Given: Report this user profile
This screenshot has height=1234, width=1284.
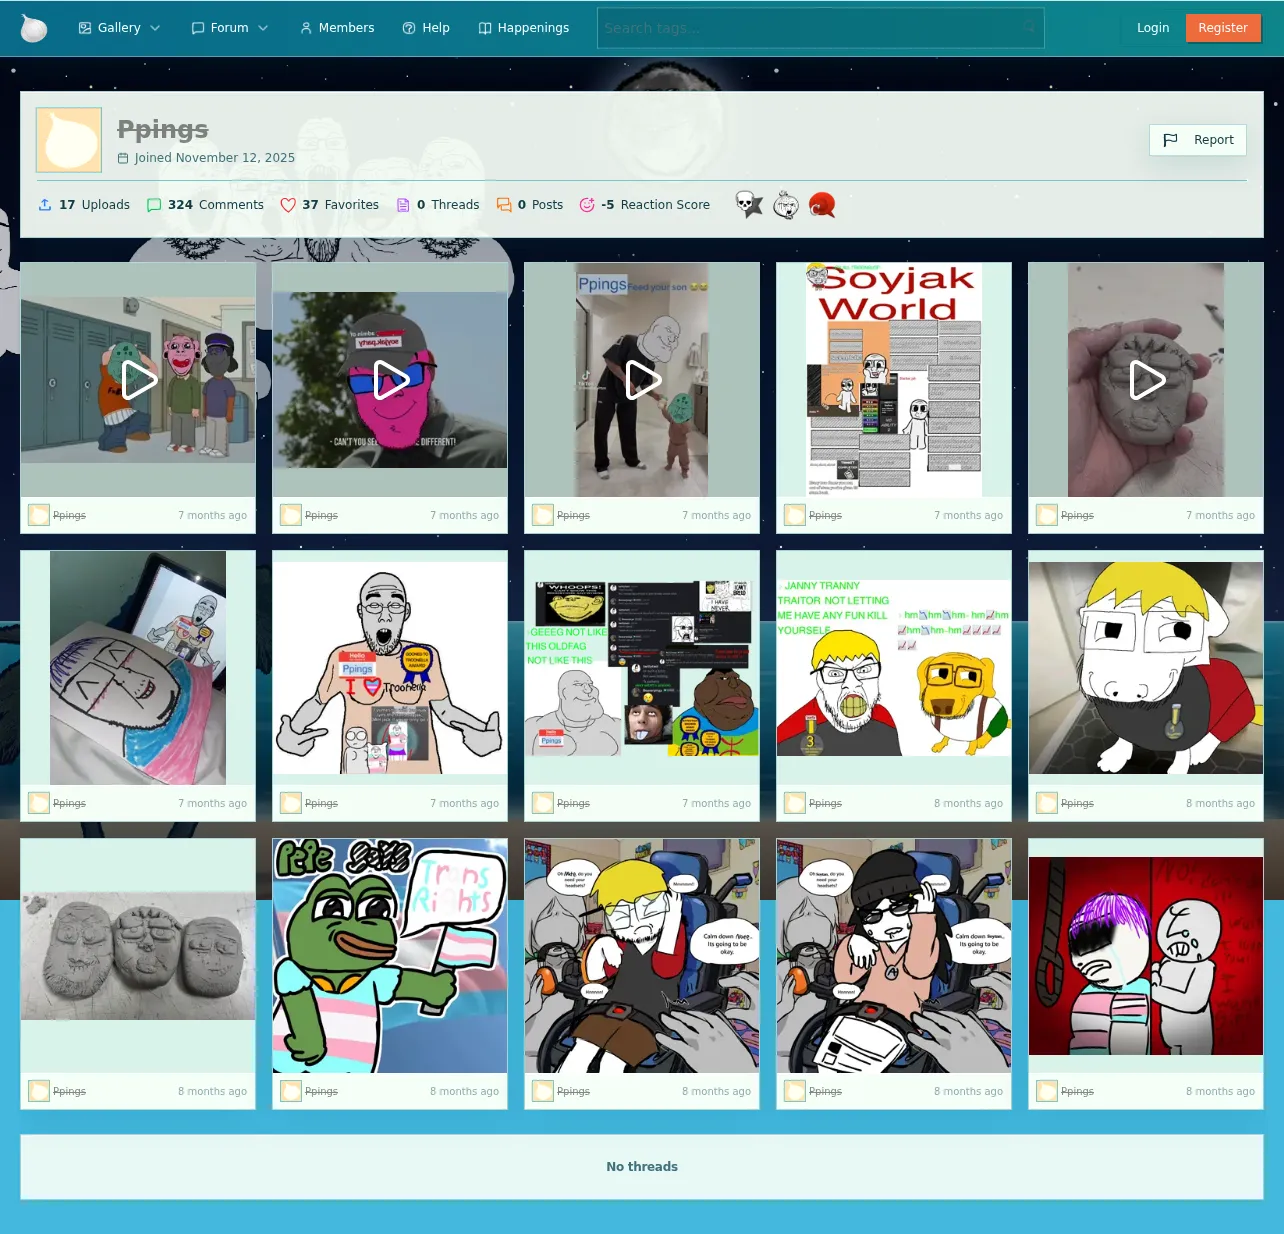Looking at the screenshot, I should click(x=1198, y=140).
